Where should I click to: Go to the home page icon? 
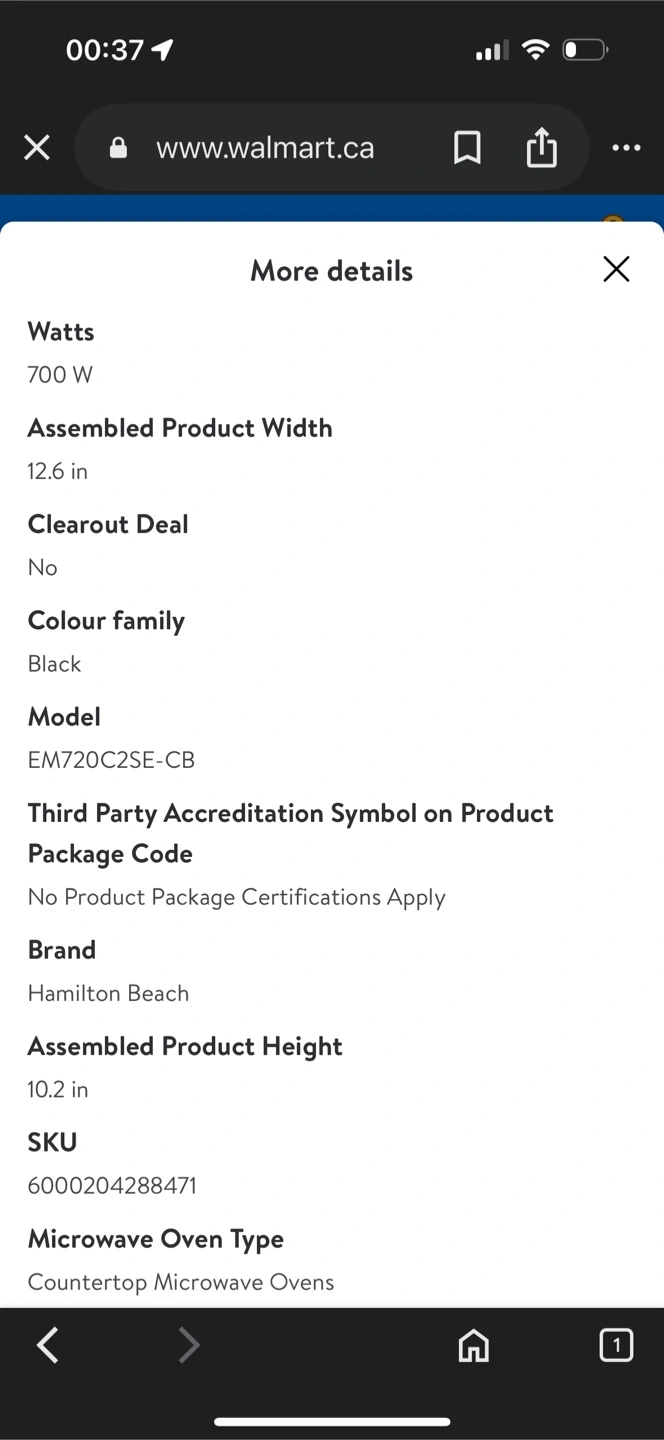click(x=473, y=1346)
